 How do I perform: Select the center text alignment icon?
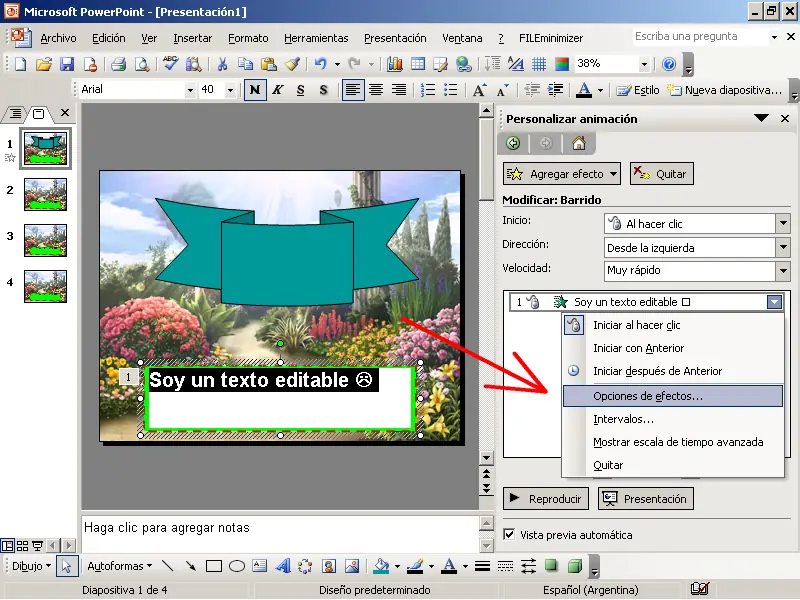[376, 90]
